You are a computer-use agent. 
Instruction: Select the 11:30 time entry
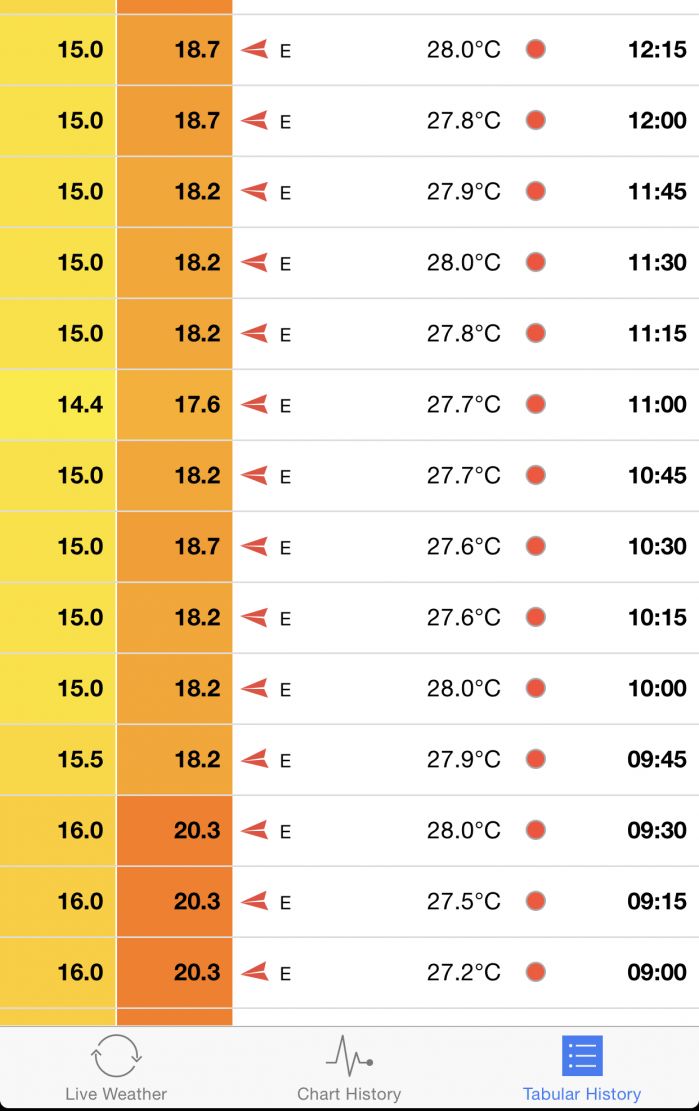657,262
